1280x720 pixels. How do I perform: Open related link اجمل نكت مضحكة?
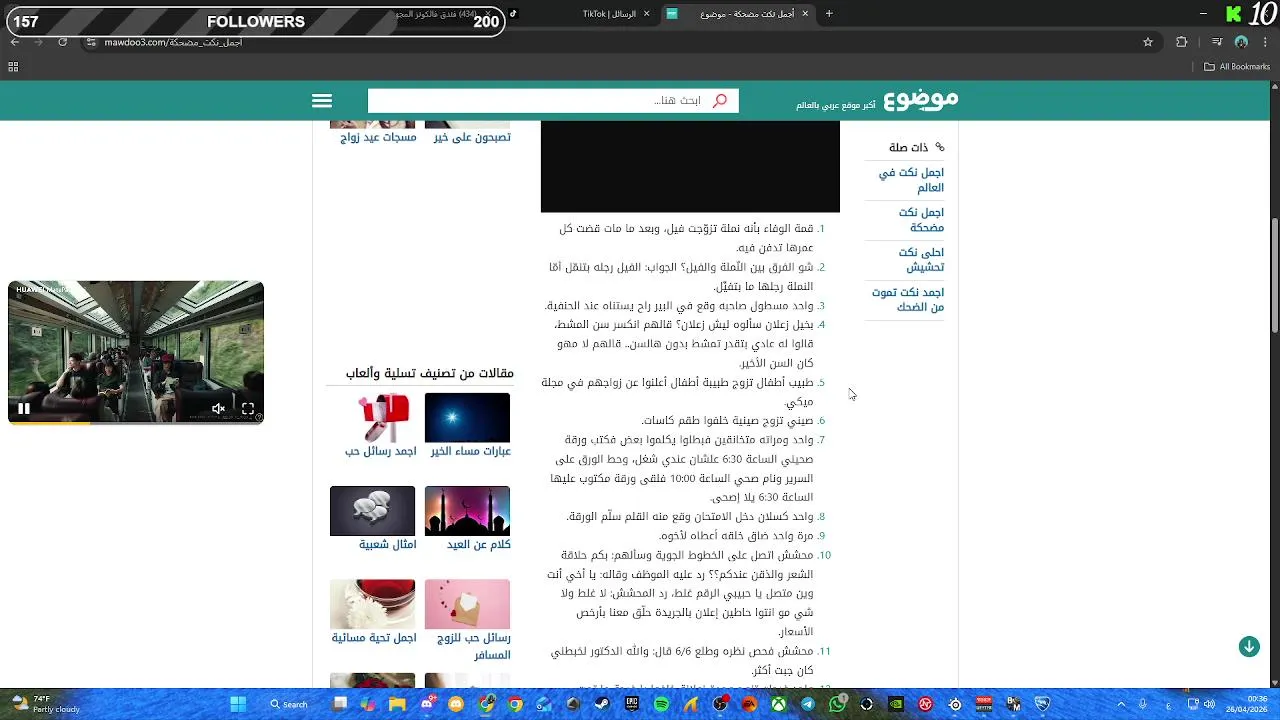tap(921, 220)
